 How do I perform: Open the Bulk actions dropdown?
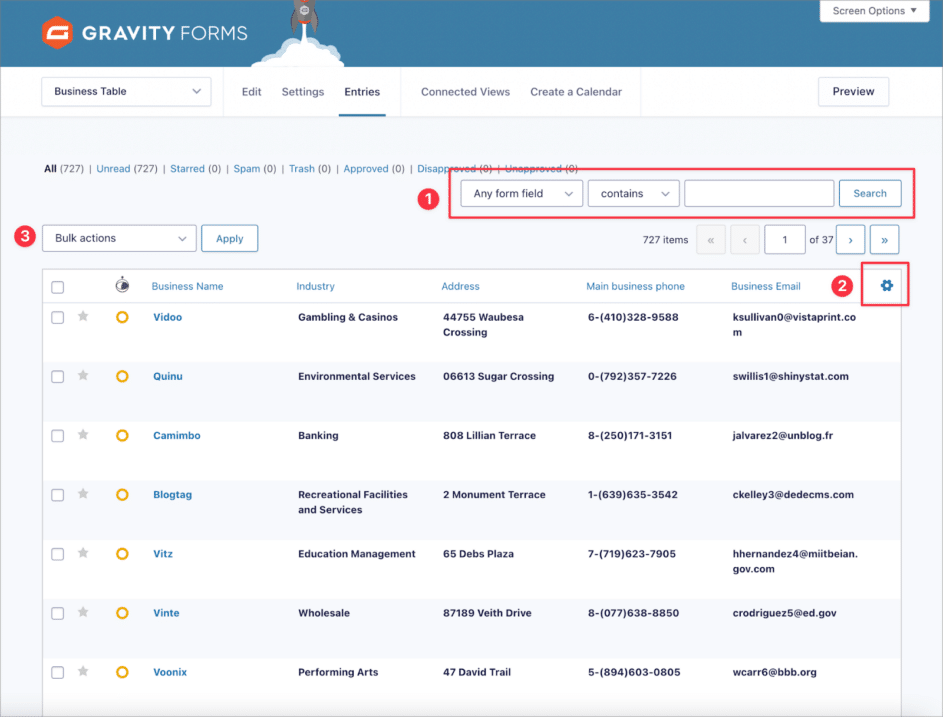pyautogui.click(x=118, y=238)
